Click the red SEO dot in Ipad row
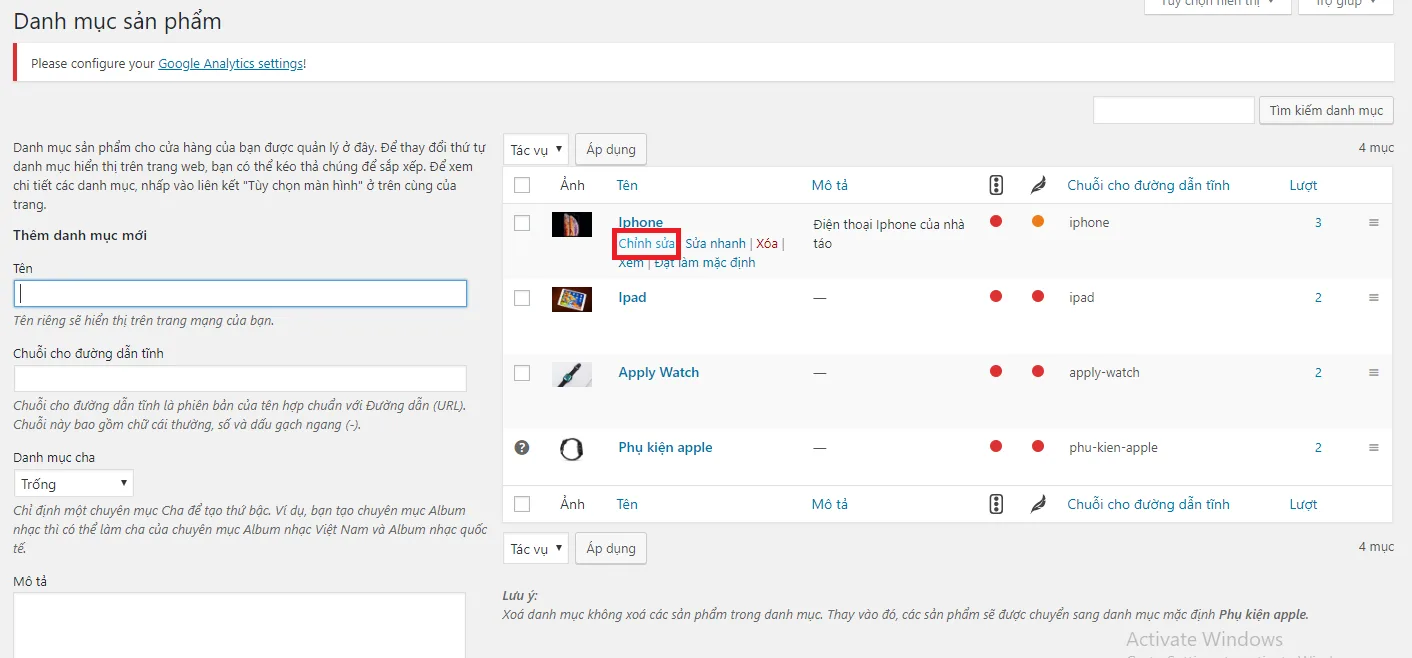Viewport: 1412px width, 658px height. pyautogui.click(x=996, y=297)
